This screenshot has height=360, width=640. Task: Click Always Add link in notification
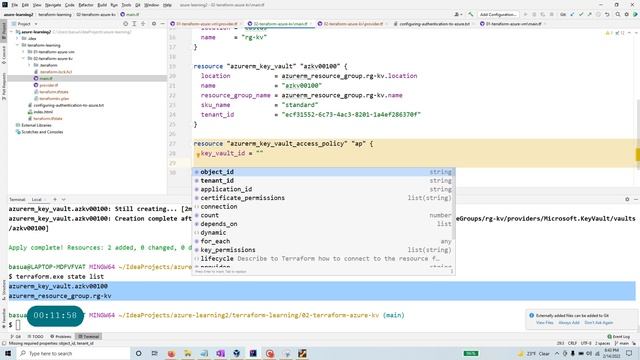tap(569, 322)
